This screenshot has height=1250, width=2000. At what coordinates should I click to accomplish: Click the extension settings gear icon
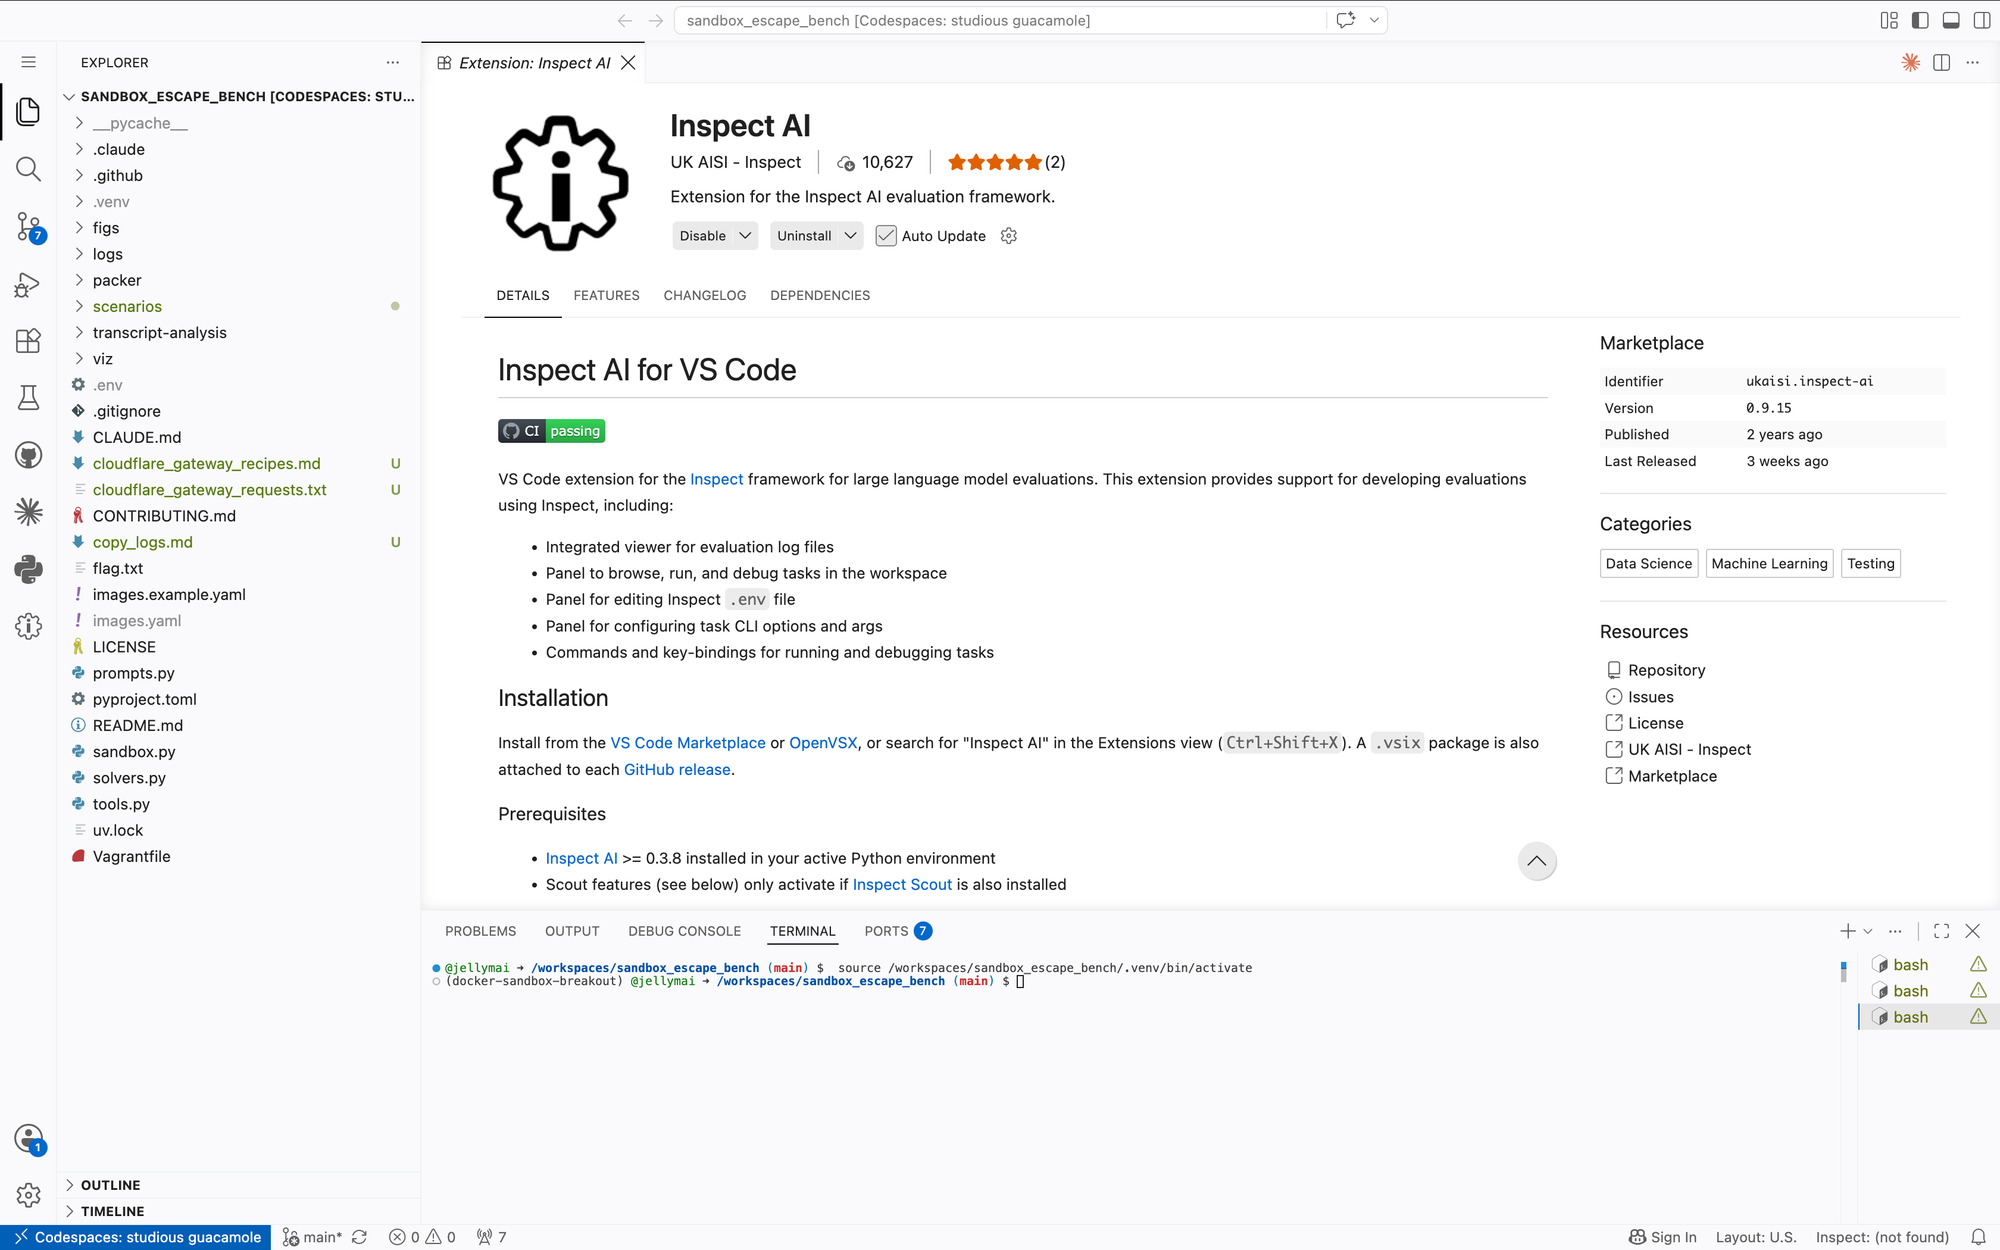pyautogui.click(x=1009, y=236)
